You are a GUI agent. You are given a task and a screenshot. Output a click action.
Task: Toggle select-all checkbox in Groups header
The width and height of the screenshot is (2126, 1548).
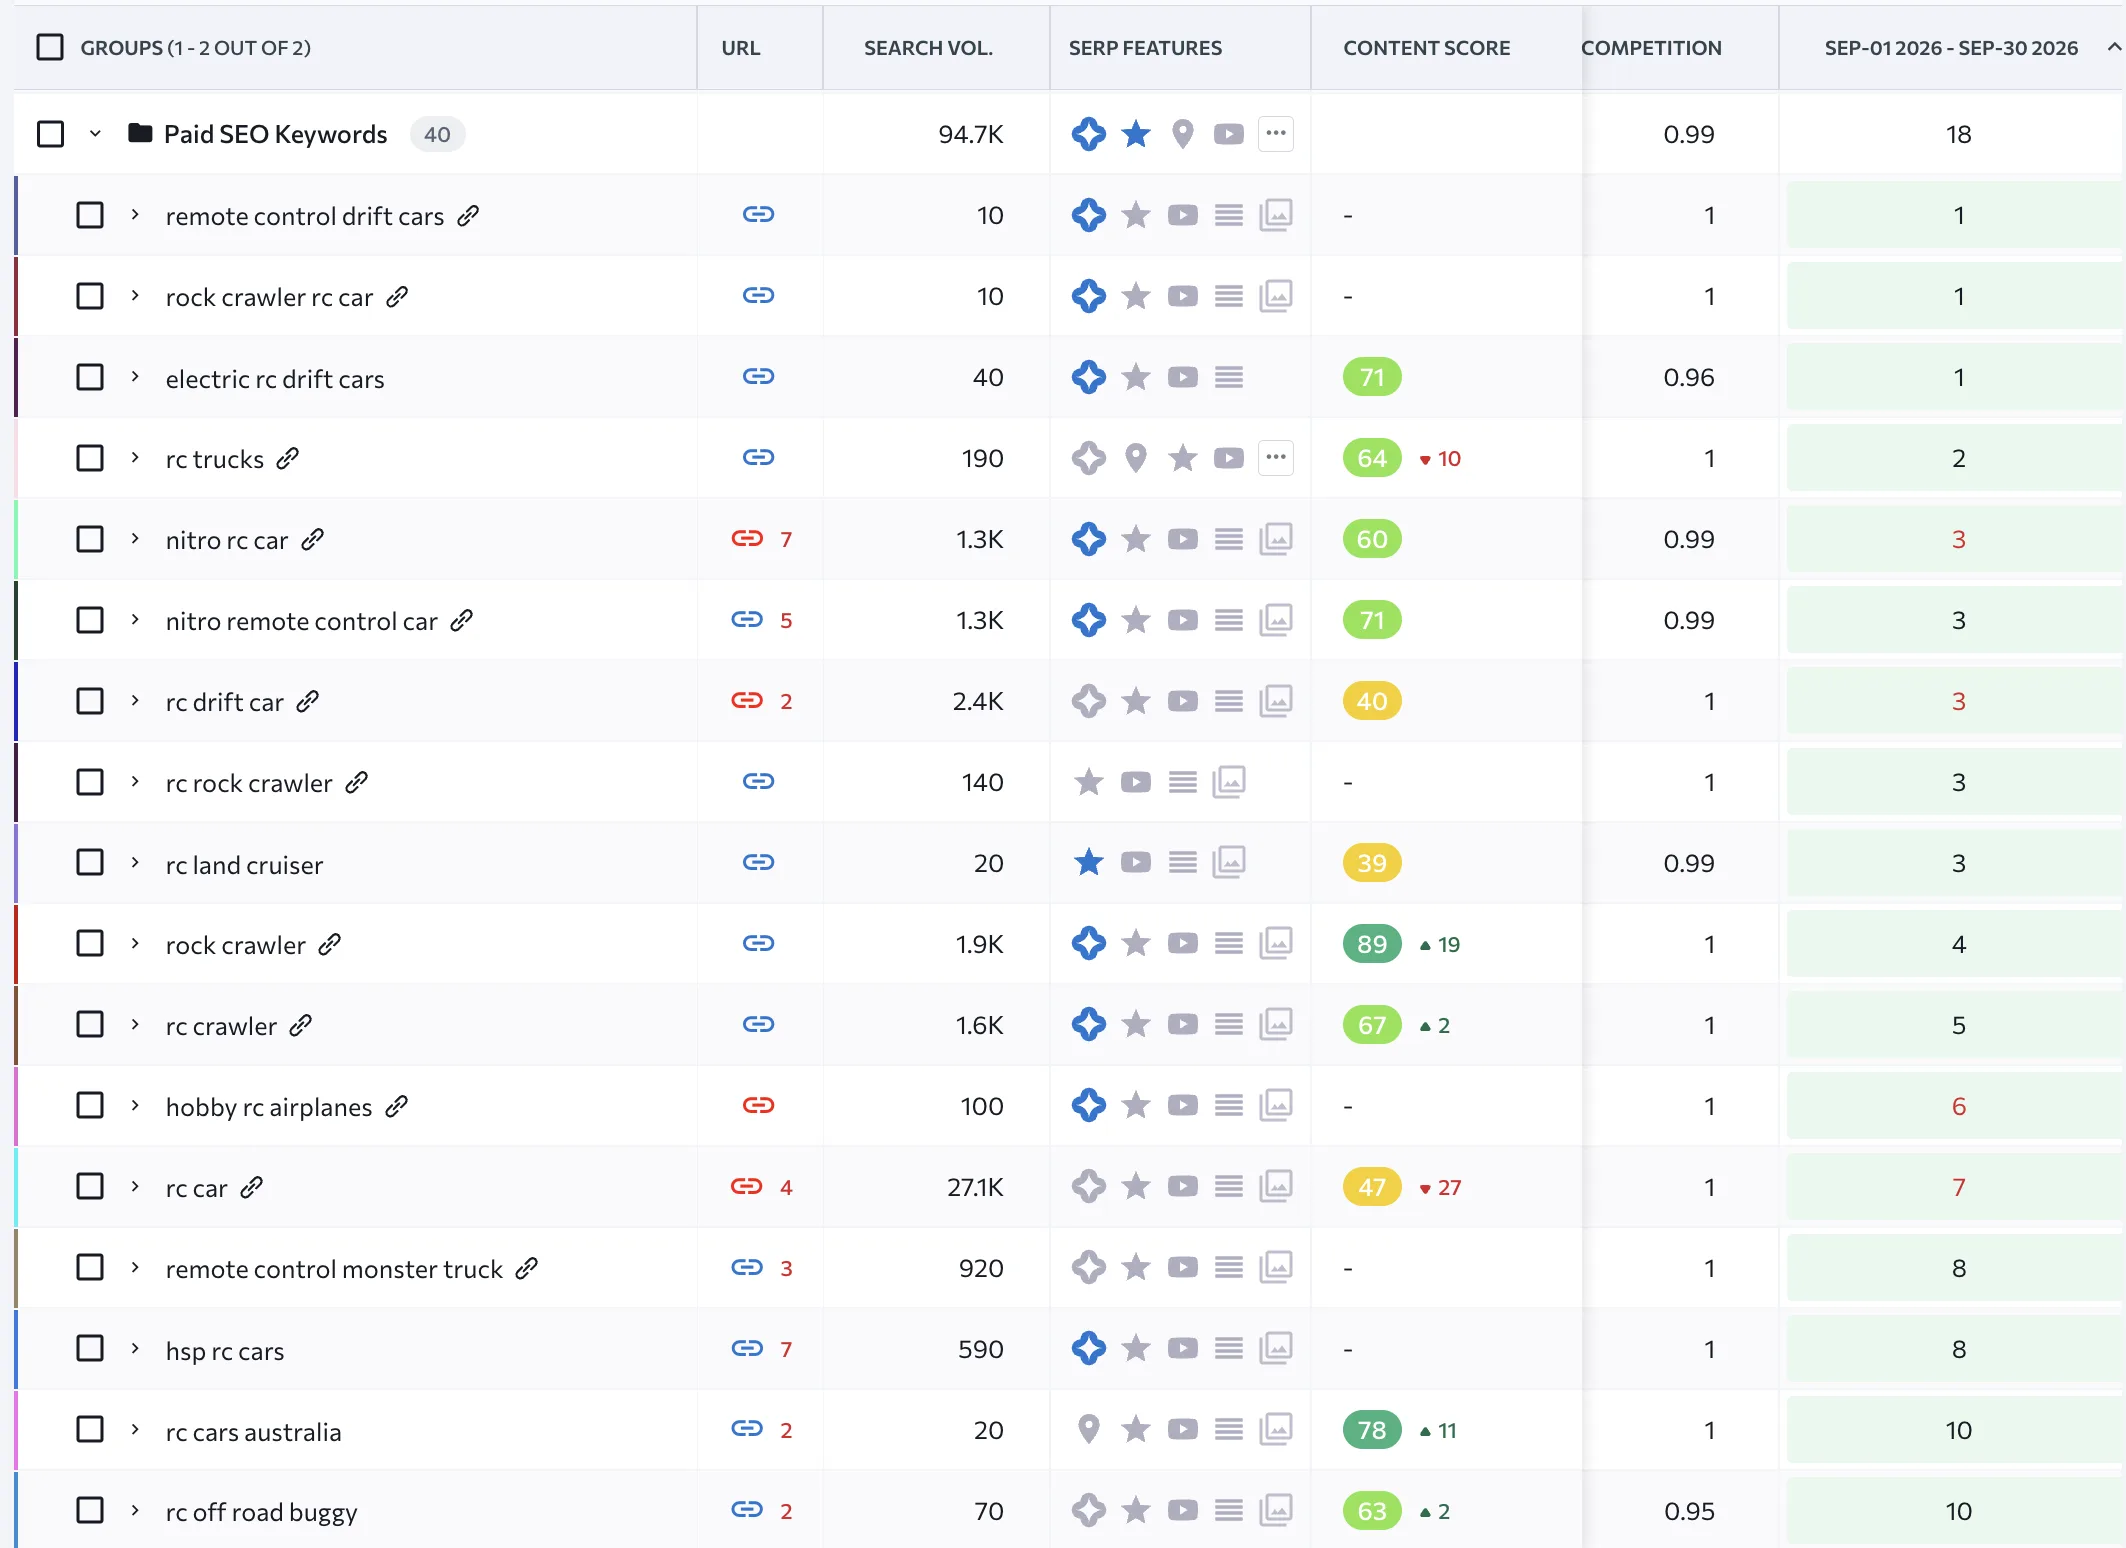(x=50, y=47)
